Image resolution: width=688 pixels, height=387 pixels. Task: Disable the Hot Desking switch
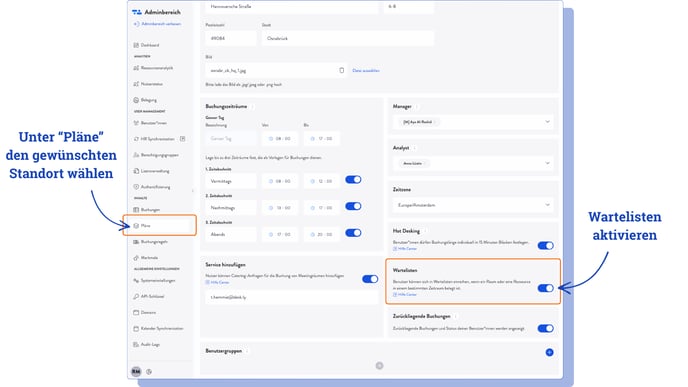coord(545,246)
